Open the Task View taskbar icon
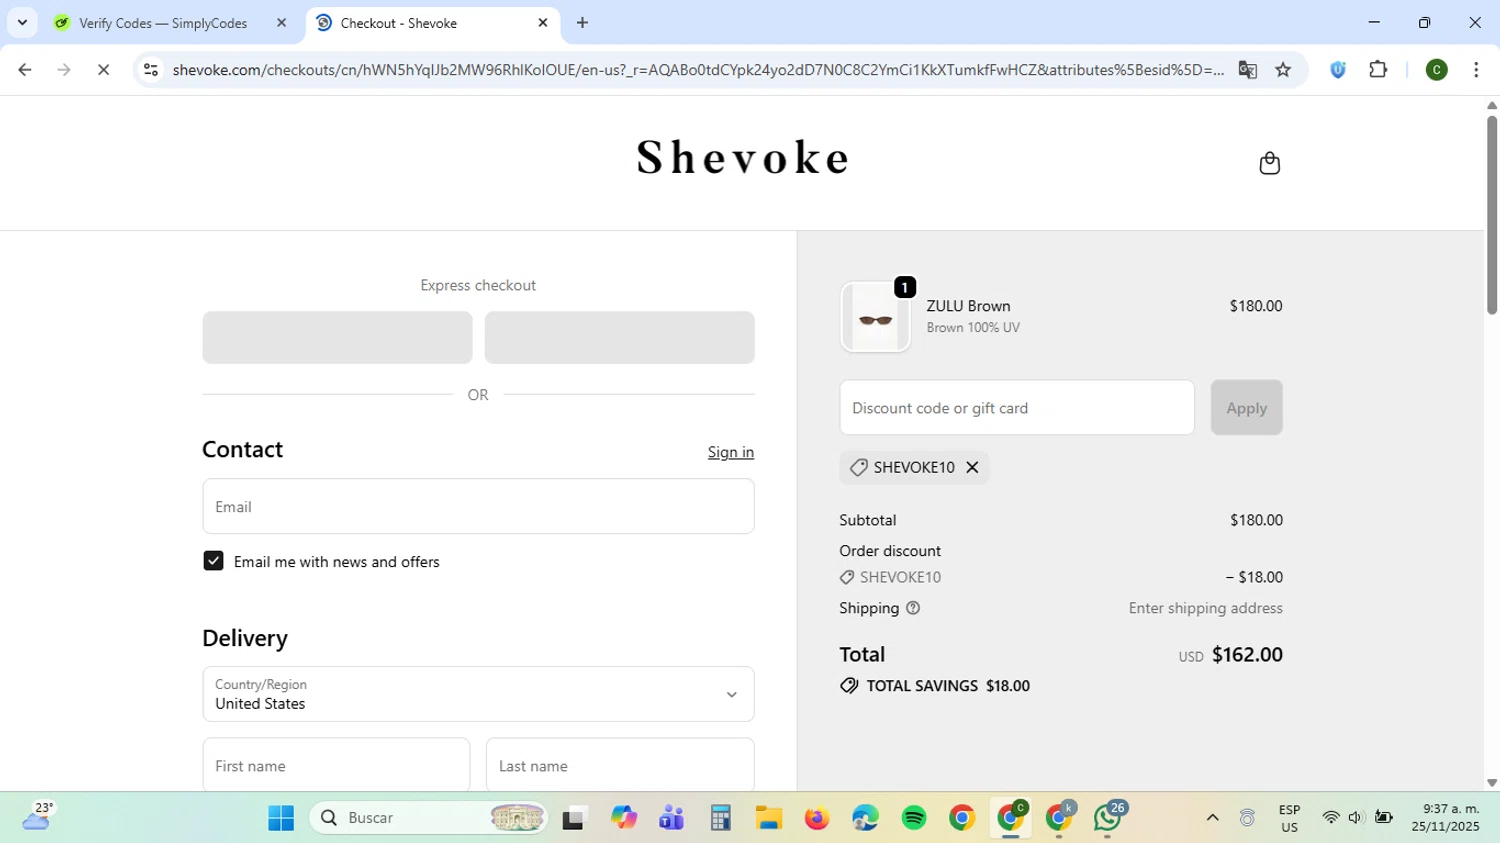1500x843 pixels. 573,818
